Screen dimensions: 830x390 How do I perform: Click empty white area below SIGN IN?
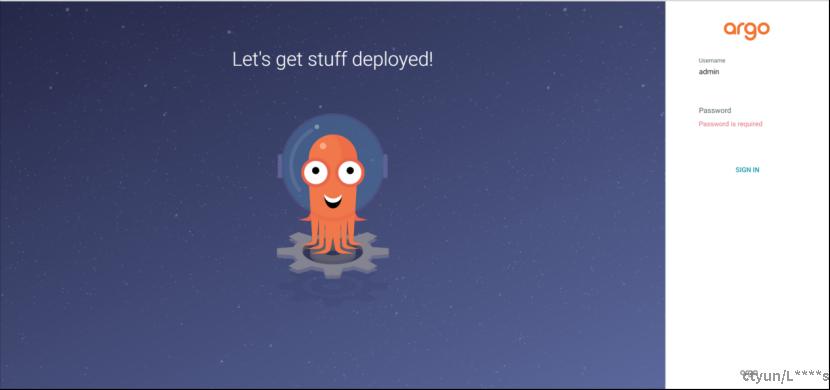(x=747, y=265)
